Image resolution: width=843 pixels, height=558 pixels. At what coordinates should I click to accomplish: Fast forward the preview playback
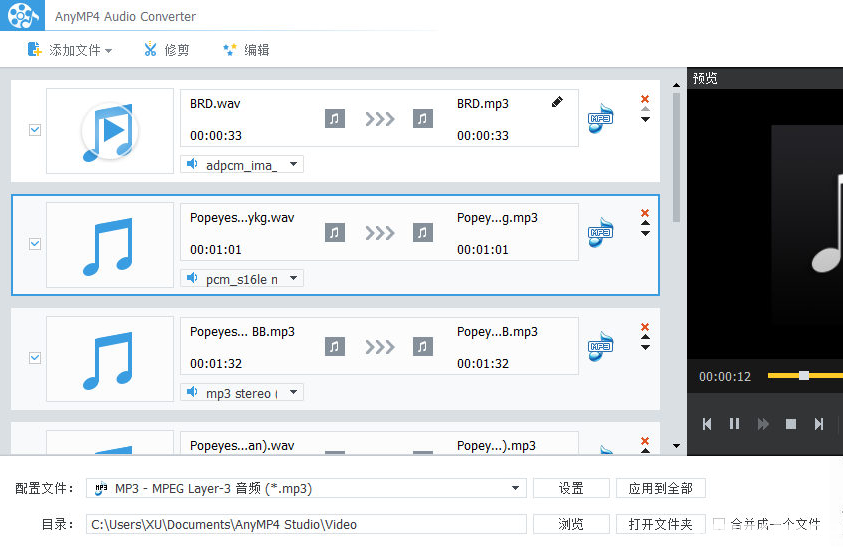pyautogui.click(x=763, y=424)
